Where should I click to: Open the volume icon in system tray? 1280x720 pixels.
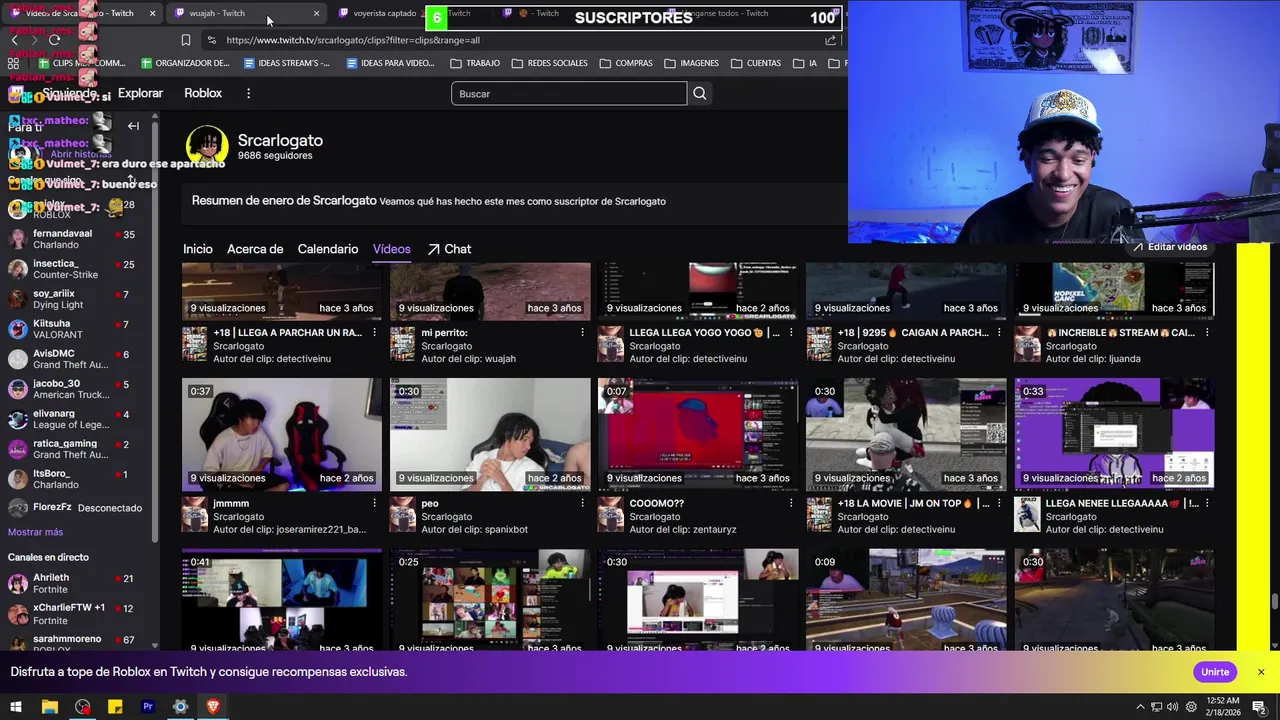[x=1172, y=707]
